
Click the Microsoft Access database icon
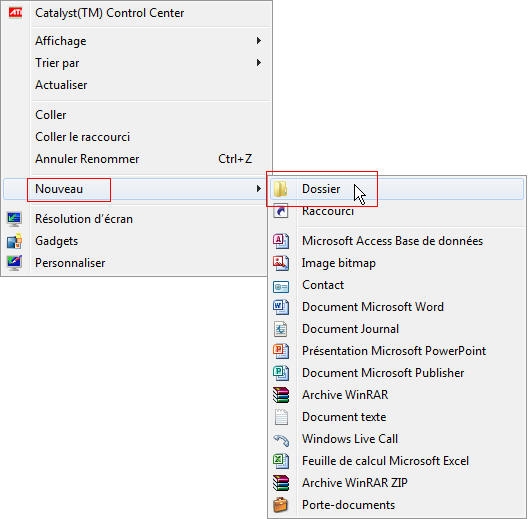point(281,241)
